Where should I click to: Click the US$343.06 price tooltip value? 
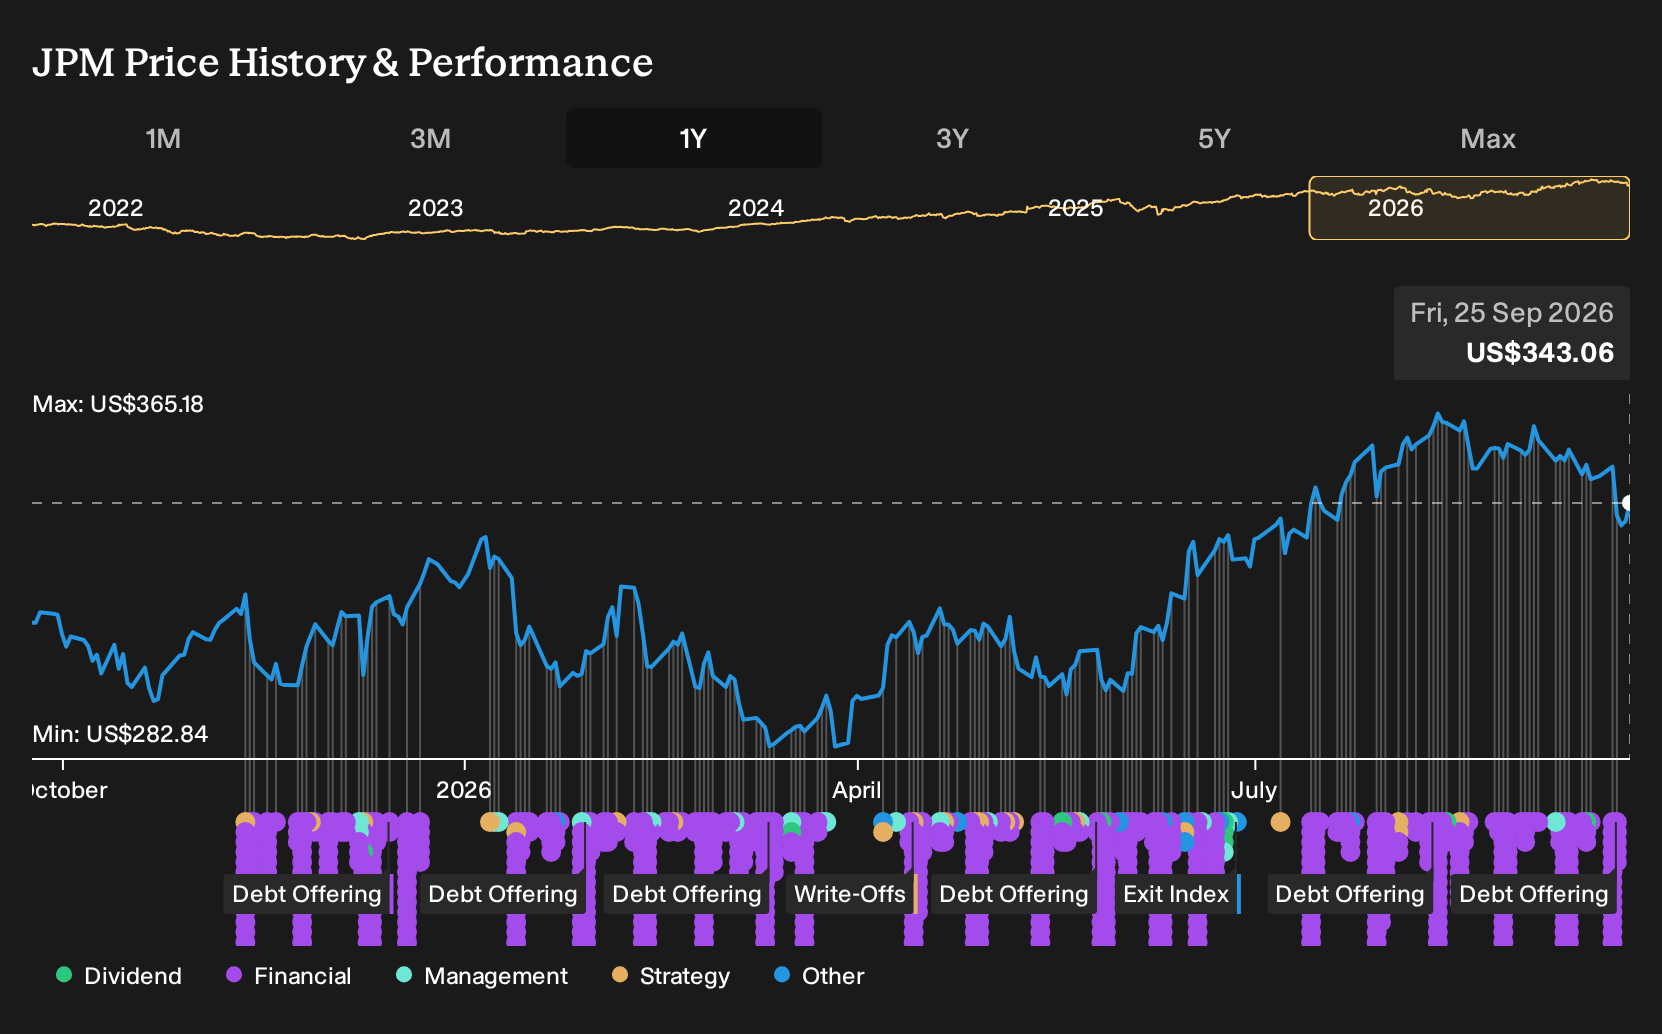tap(1540, 353)
